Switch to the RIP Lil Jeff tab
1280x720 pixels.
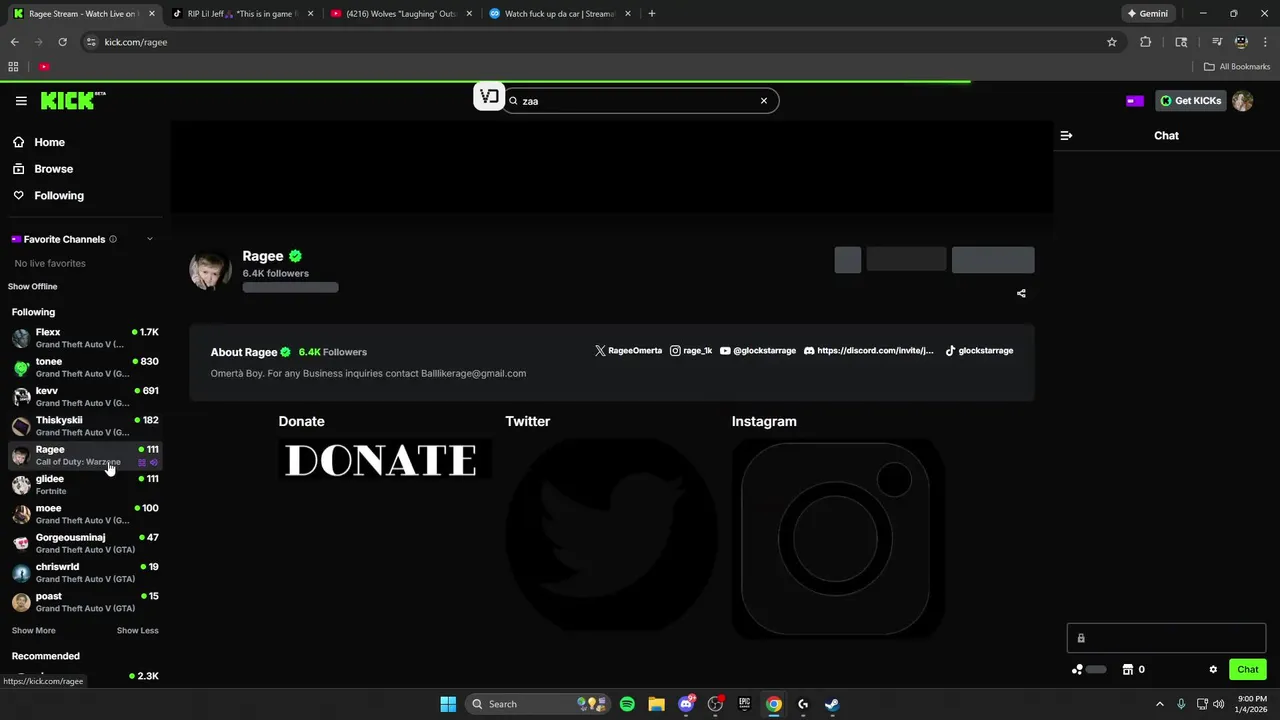[x=244, y=14]
